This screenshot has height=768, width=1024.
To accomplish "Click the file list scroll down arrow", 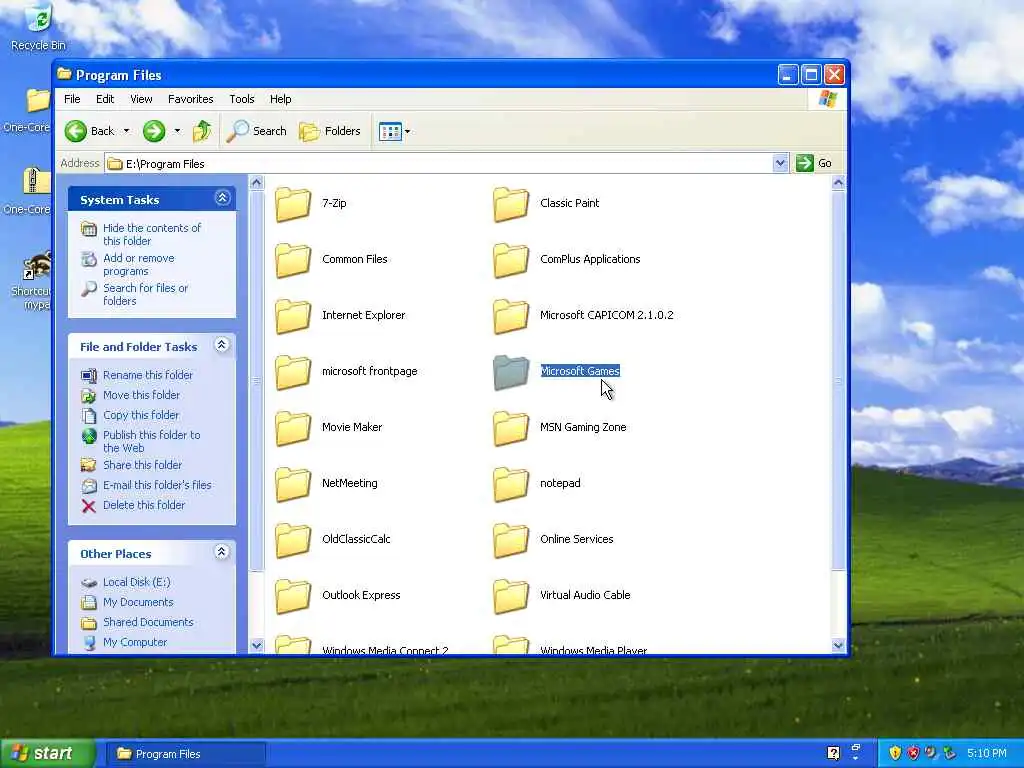I will point(839,645).
